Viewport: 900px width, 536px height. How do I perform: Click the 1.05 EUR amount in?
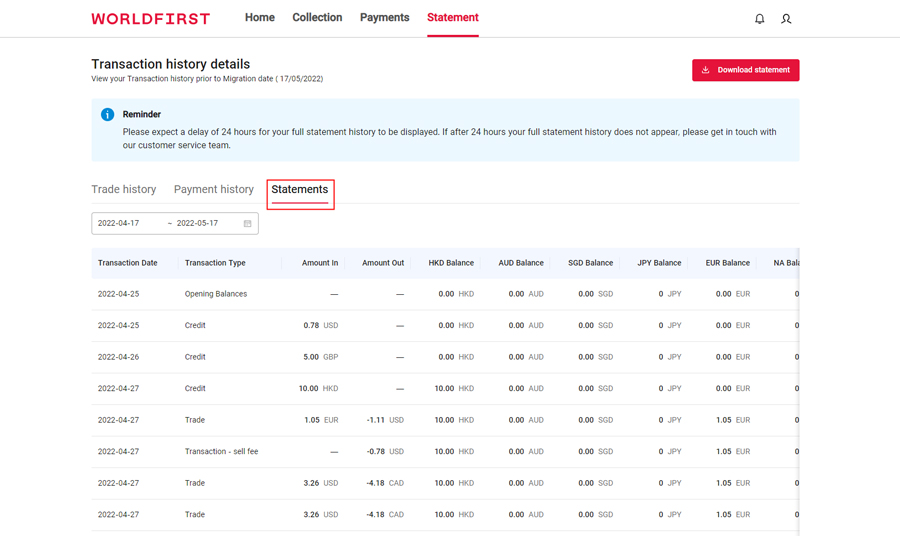point(321,420)
